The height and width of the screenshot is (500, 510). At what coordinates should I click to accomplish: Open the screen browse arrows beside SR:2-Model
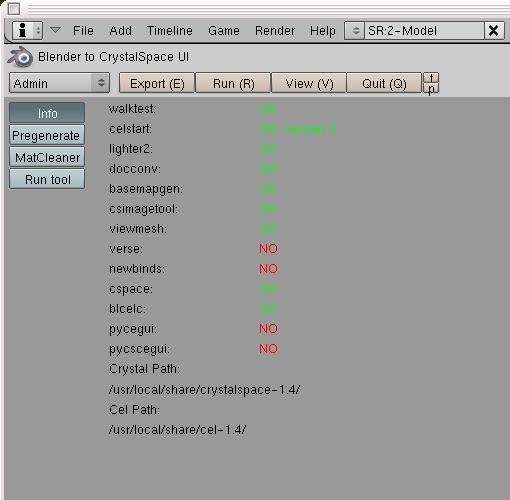355,31
